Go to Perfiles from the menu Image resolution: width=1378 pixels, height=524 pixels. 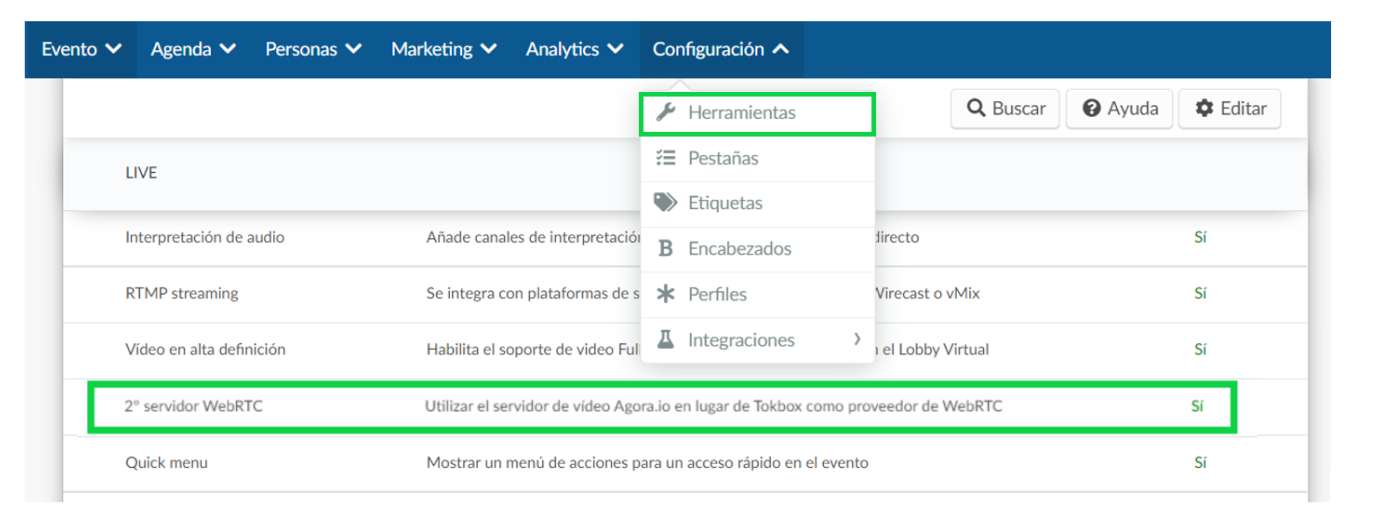click(757, 294)
